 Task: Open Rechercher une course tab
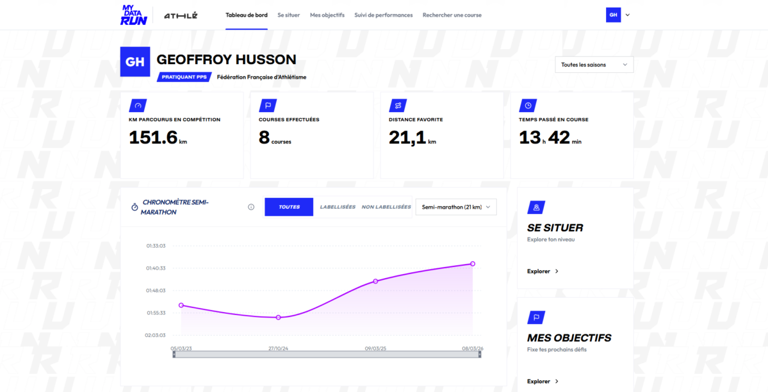pyautogui.click(x=452, y=15)
